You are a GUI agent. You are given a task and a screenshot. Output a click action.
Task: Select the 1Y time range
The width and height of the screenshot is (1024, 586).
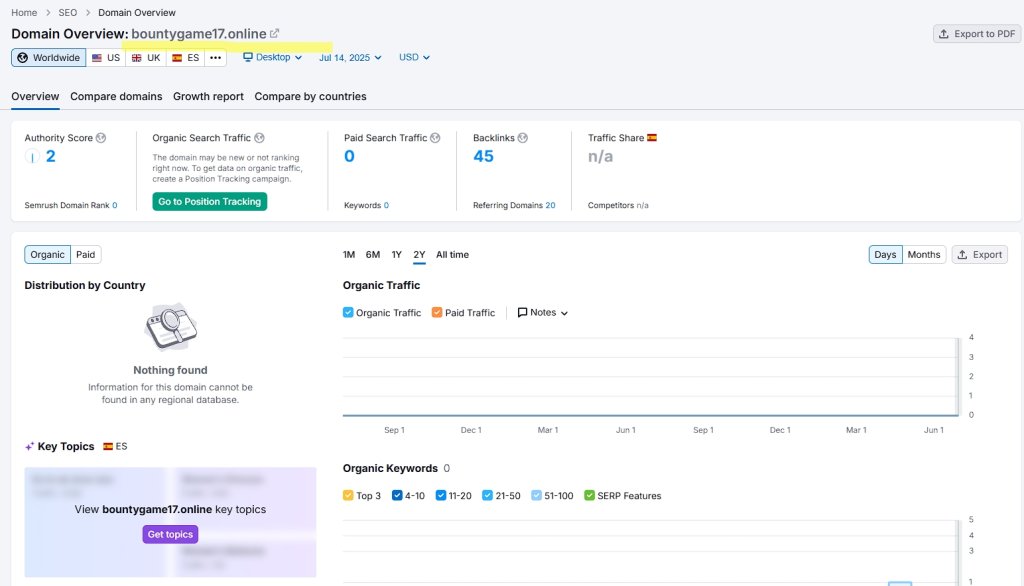(x=397, y=255)
